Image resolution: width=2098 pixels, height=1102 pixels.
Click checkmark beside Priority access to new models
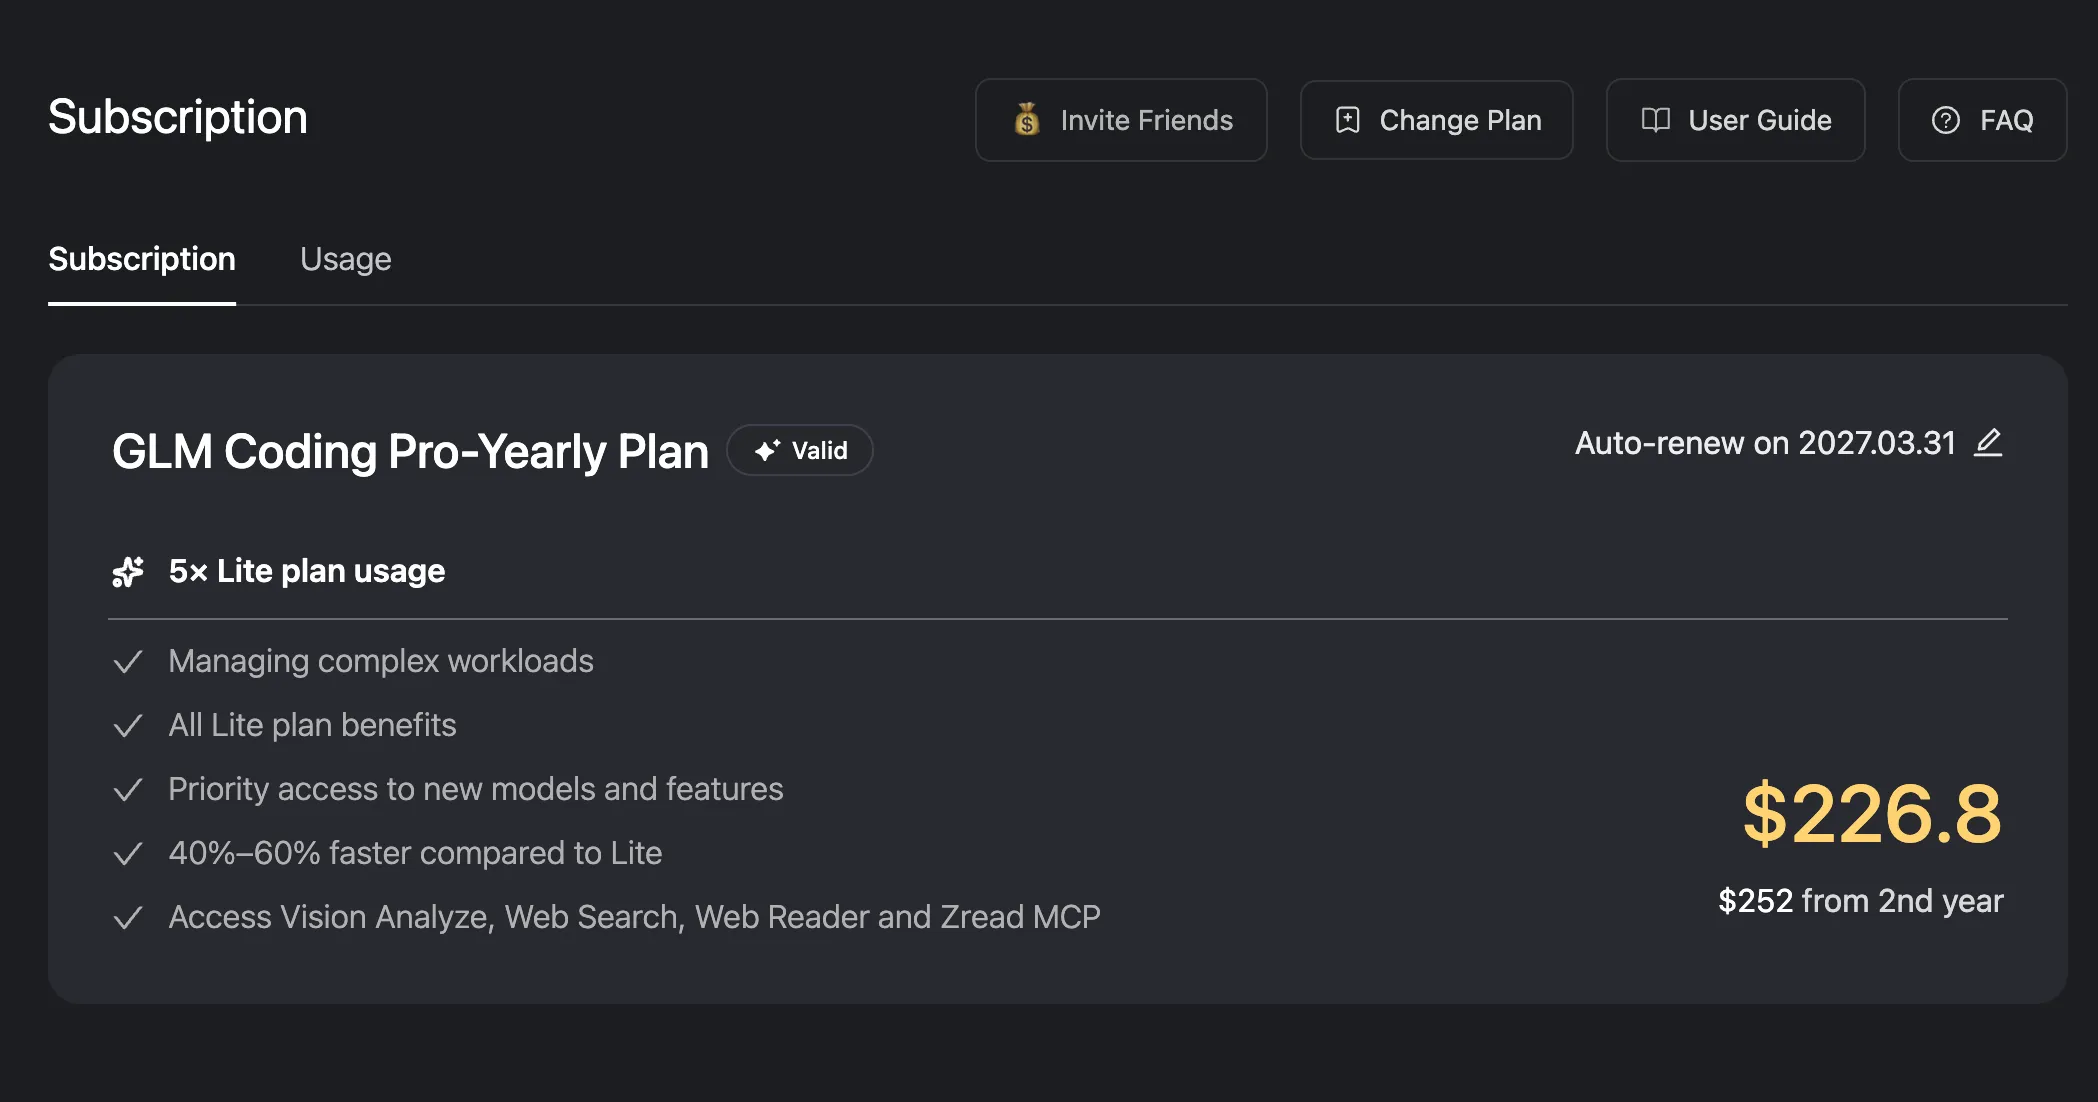128,790
